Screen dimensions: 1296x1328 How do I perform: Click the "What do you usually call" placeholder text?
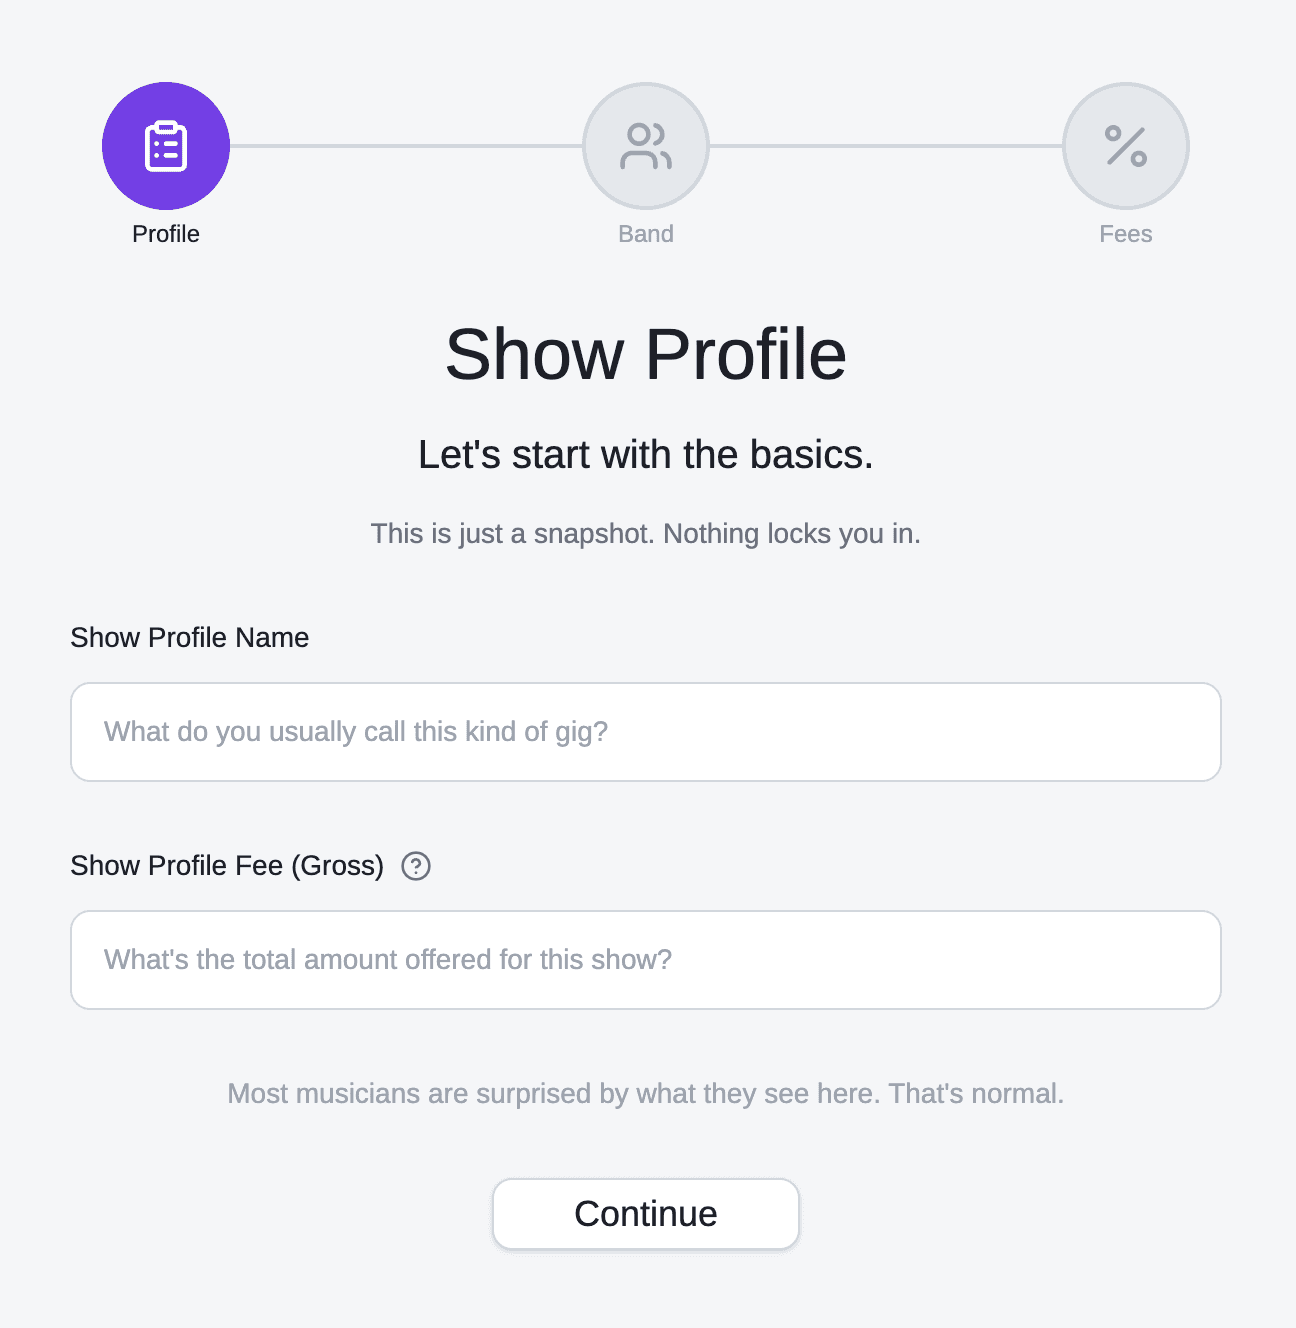pos(356,732)
